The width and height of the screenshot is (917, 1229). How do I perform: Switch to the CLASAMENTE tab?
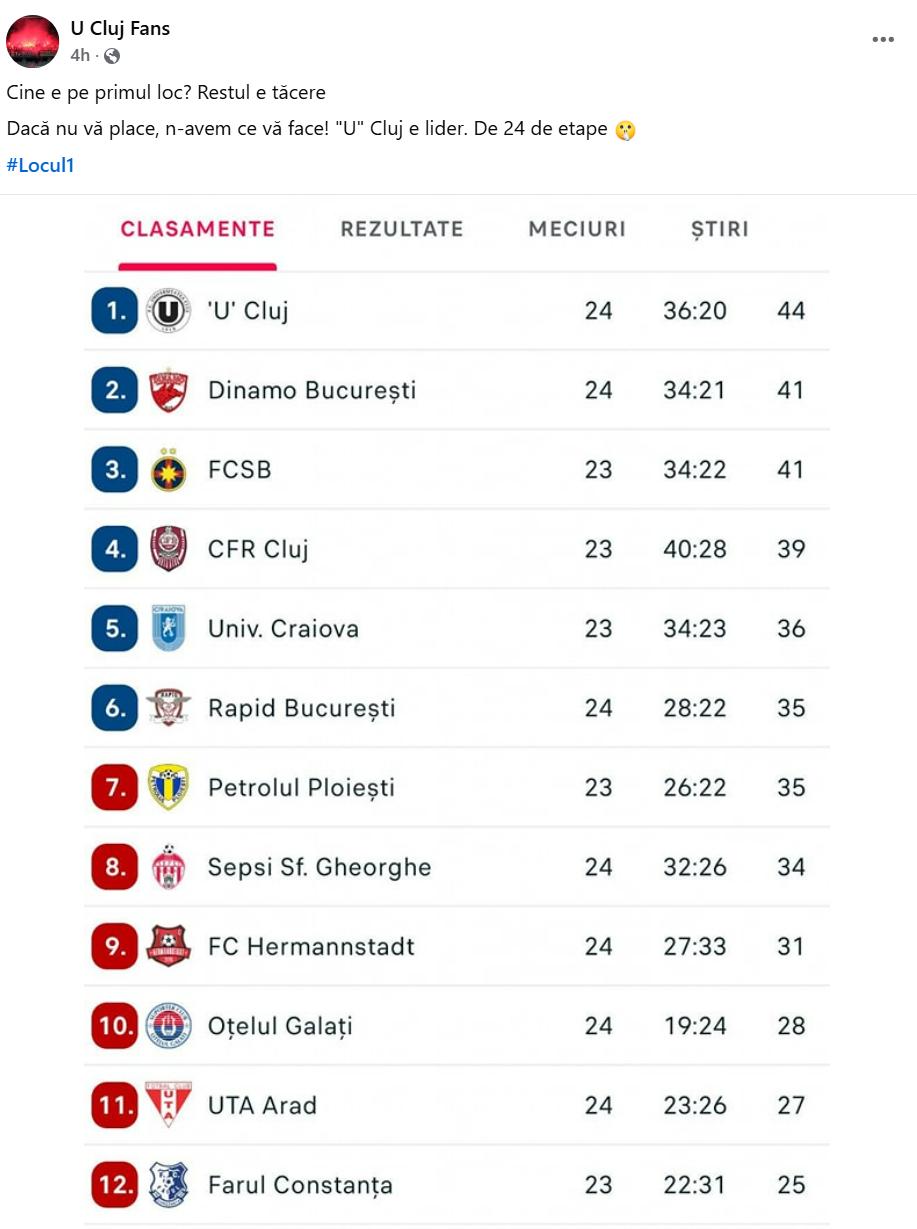(x=197, y=229)
